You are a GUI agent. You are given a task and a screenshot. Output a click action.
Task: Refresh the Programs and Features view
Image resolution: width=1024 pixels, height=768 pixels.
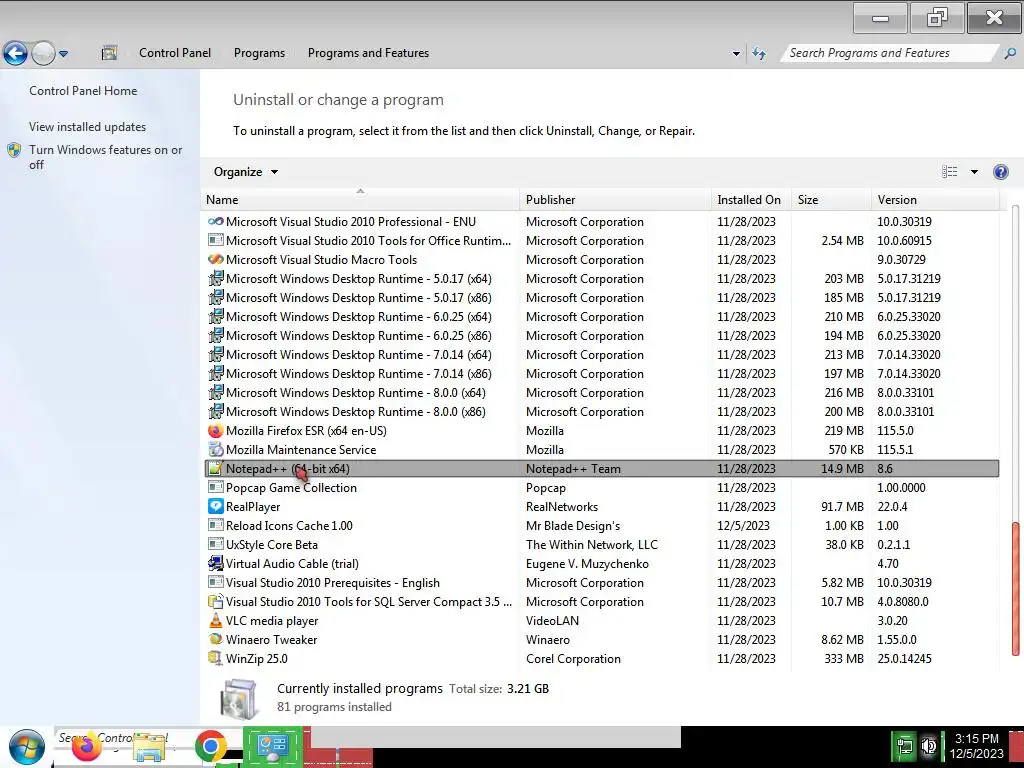tap(759, 54)
